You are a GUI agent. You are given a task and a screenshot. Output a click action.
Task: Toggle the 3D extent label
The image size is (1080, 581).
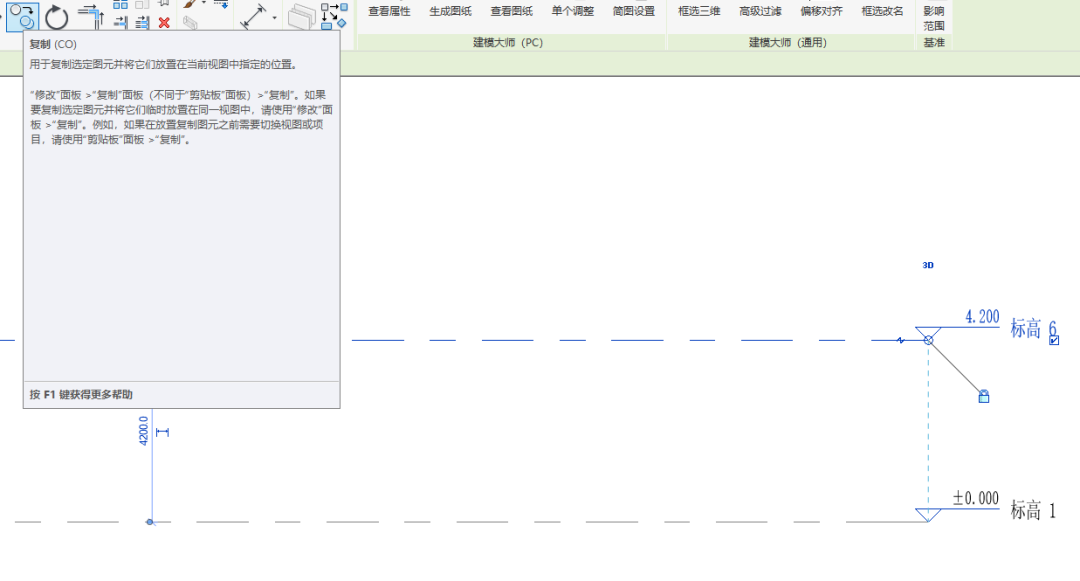928,265
